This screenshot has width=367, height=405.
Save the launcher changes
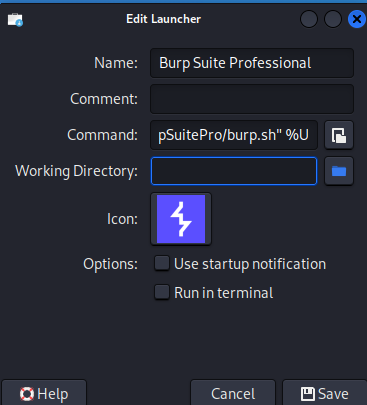pyautogui.click(x=325, y=394)
